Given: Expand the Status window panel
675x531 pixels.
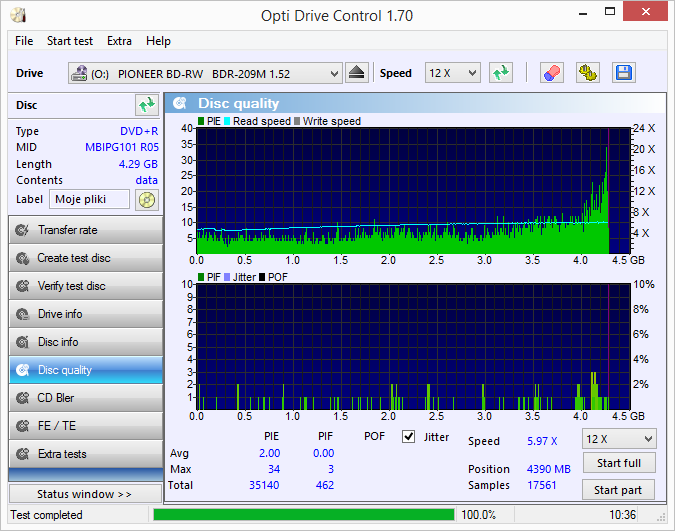Looking at the screenshot, I should [x=85, y=494].
